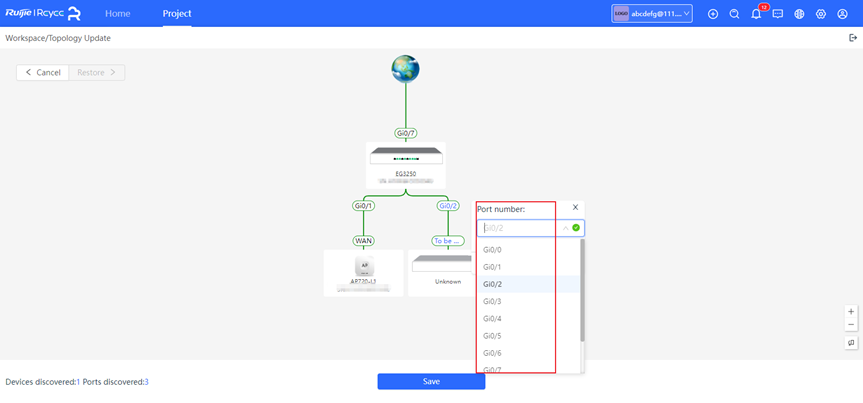Image resolution: width=863 pixels, height=403 pixels.
Task: Collapse the port number dropdown arrow
Action: [x=565, y=228]
